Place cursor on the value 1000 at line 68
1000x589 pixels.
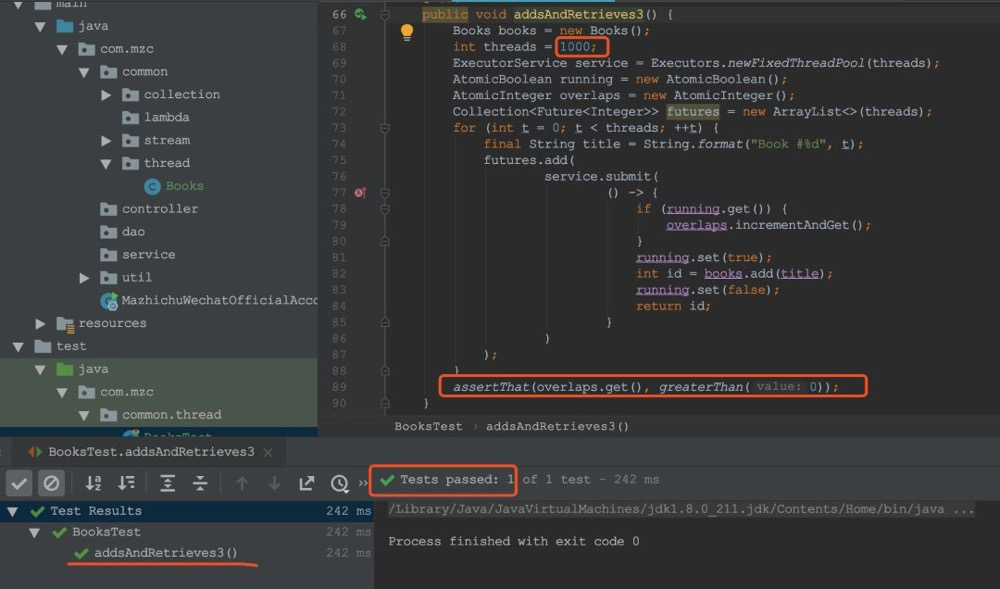click(x=575, y=47)
